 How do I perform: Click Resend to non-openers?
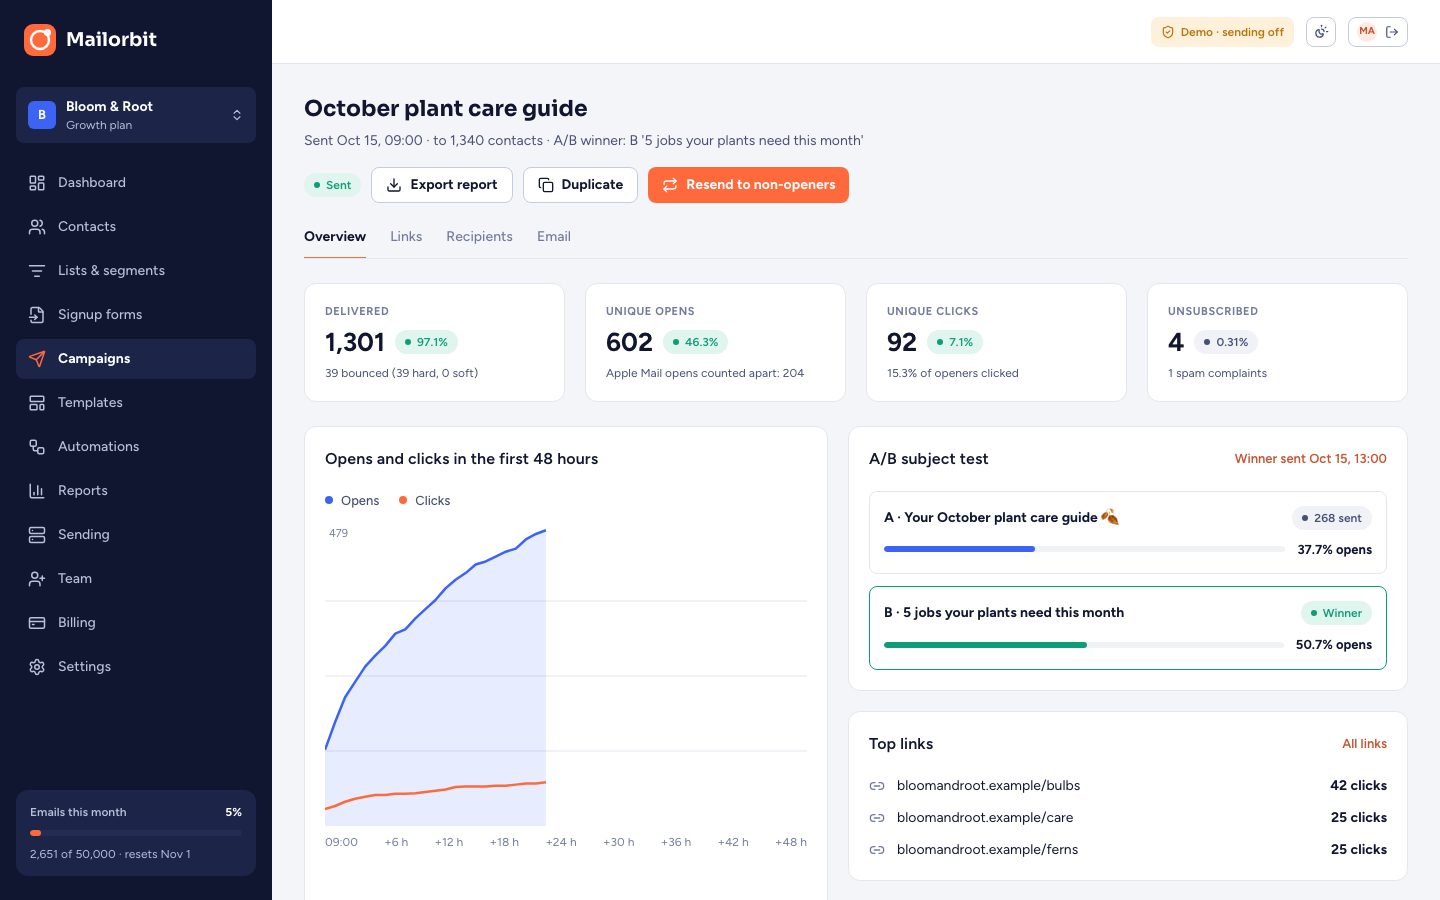point(748,185)
